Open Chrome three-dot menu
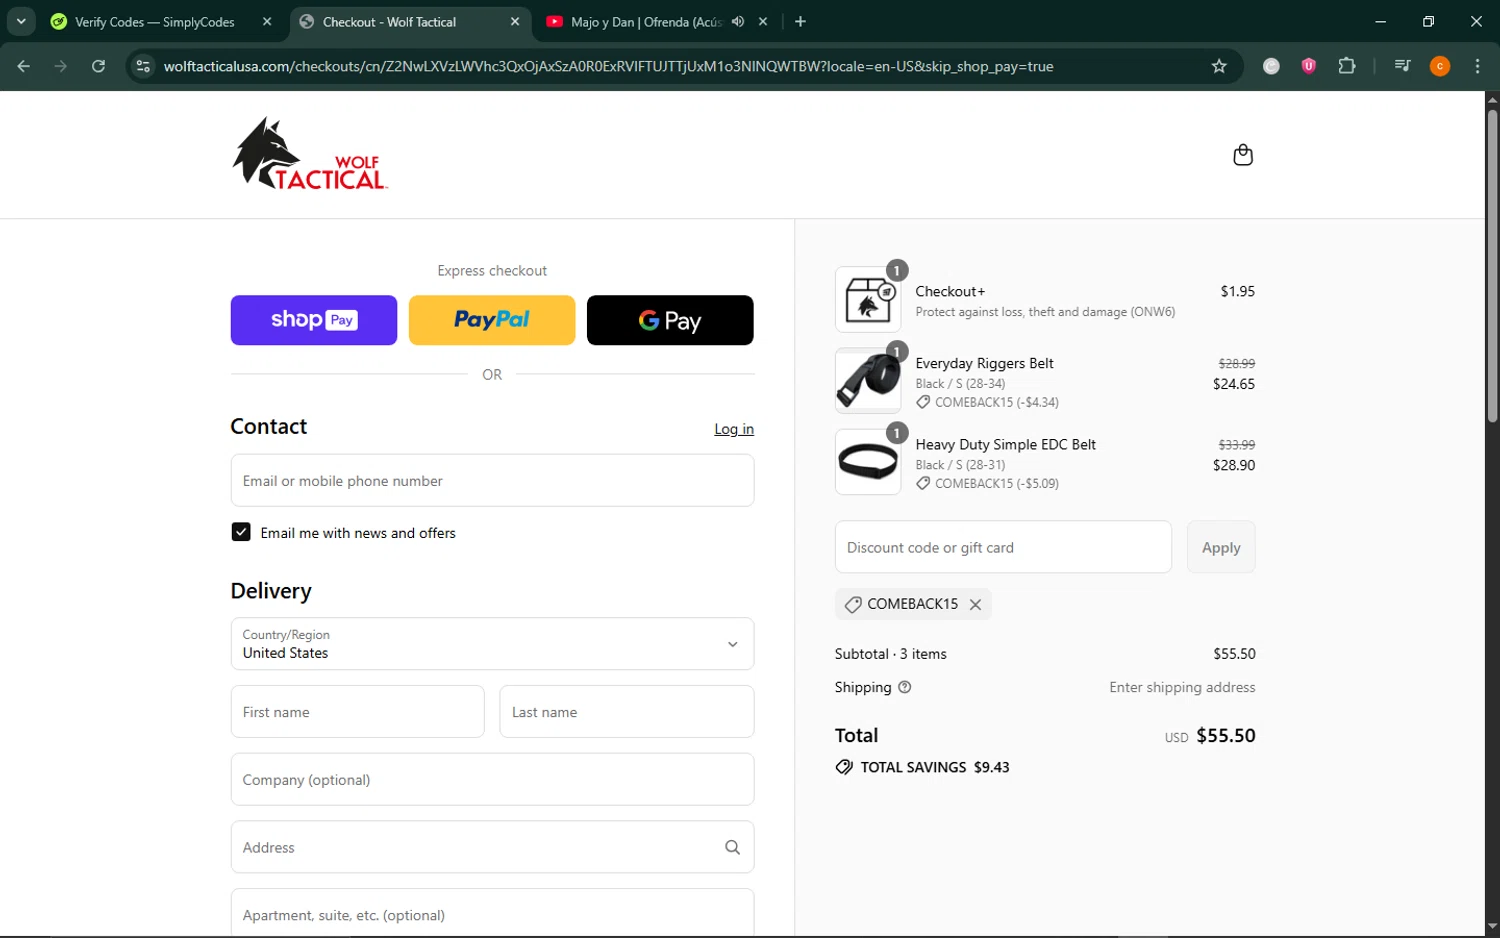Image resolution: width=1500 pixels, height=938 pixels. click(x=1477, y=66)
